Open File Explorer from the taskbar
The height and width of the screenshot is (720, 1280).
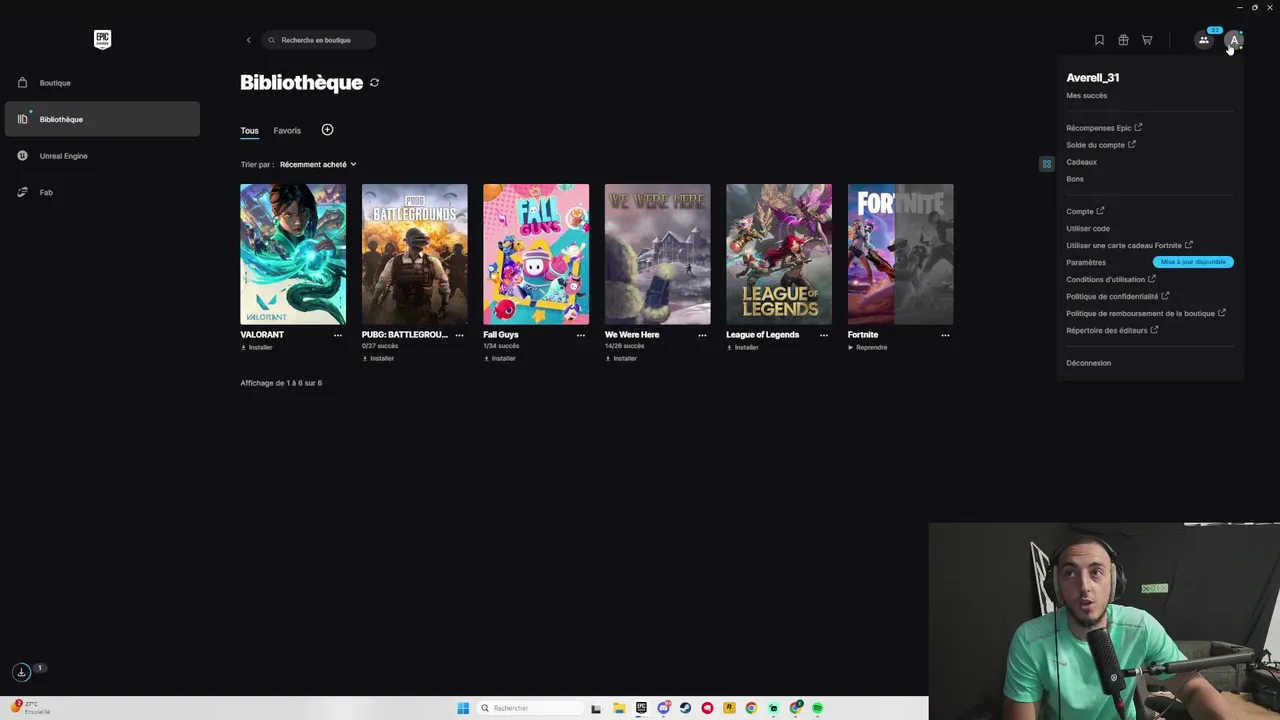click(619, 708)
